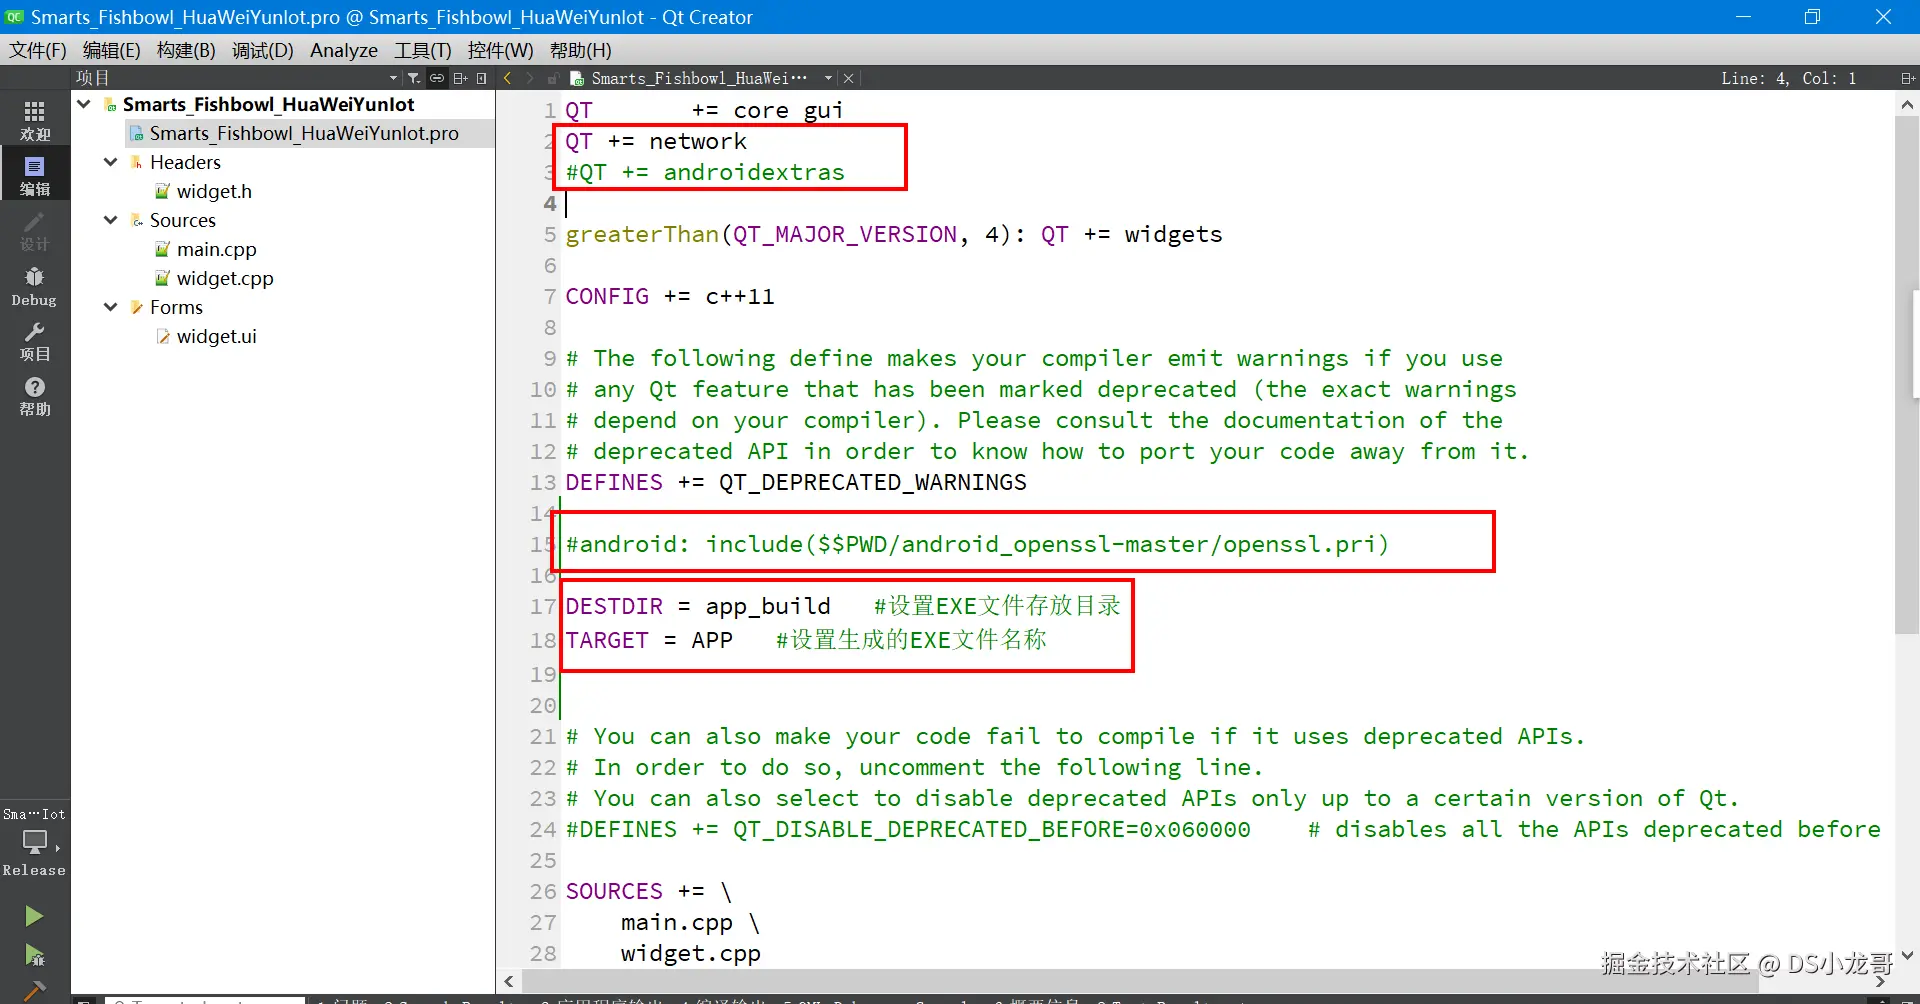
Task: Open the Release kit selector
Action: tap(35, 842)
